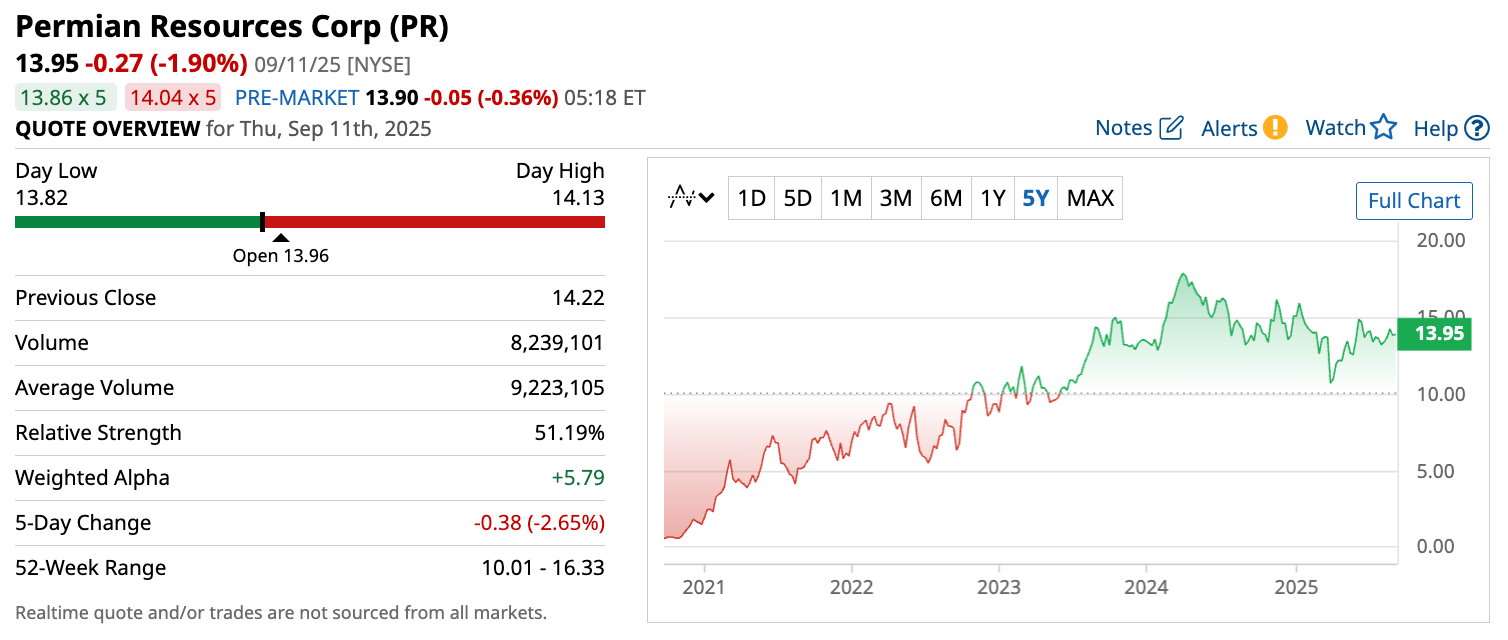
Task: Click the Help question mark icon
Action: tap(1477, 128)
